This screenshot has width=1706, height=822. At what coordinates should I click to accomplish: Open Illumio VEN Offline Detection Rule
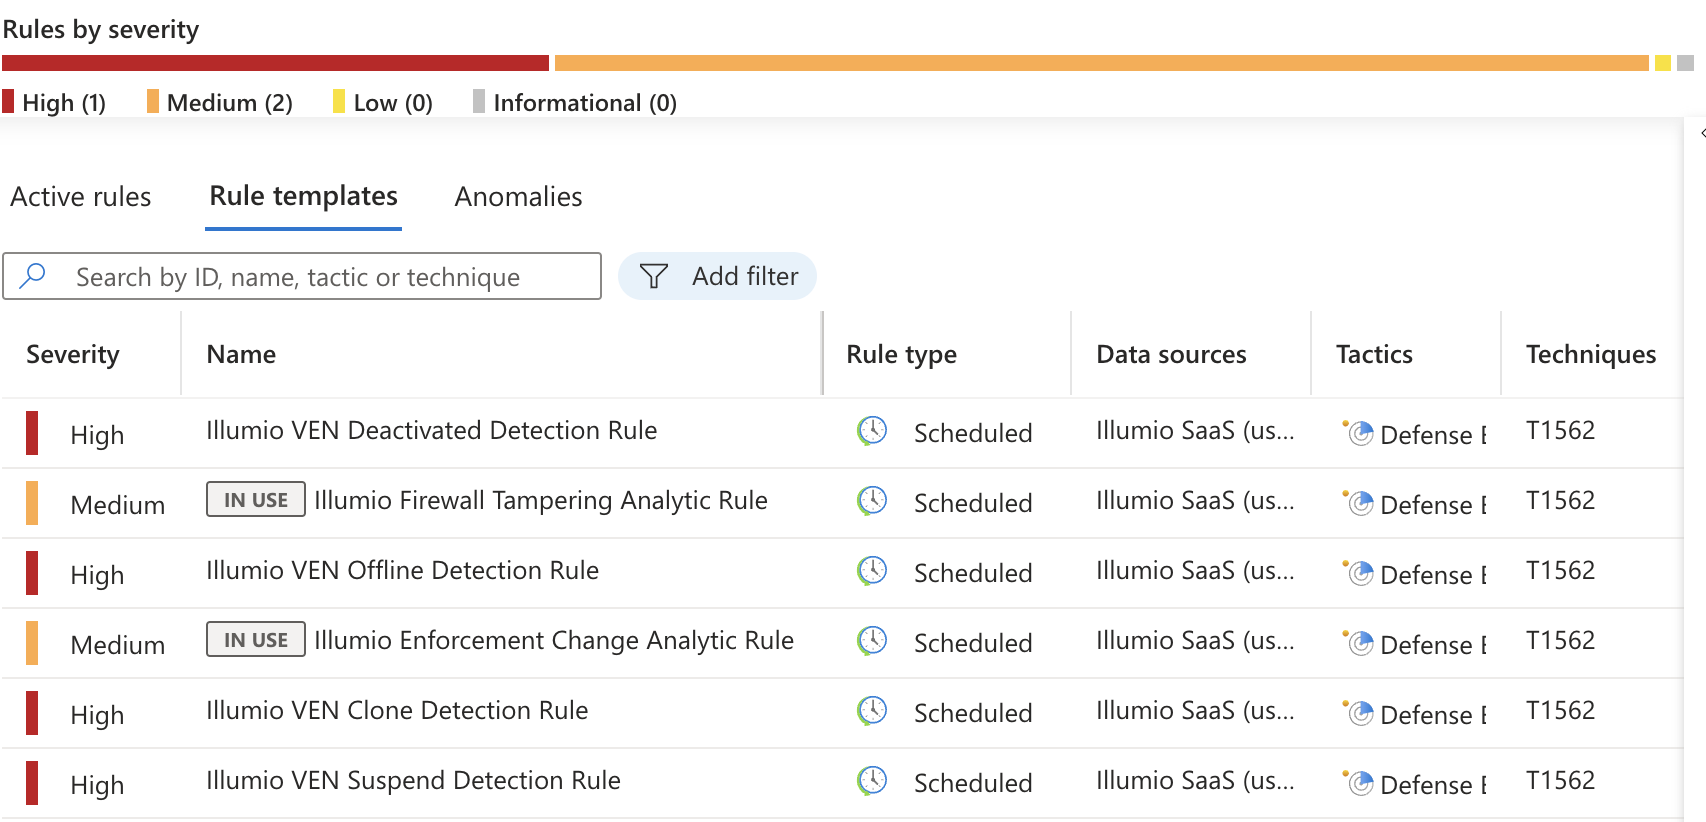402,570
